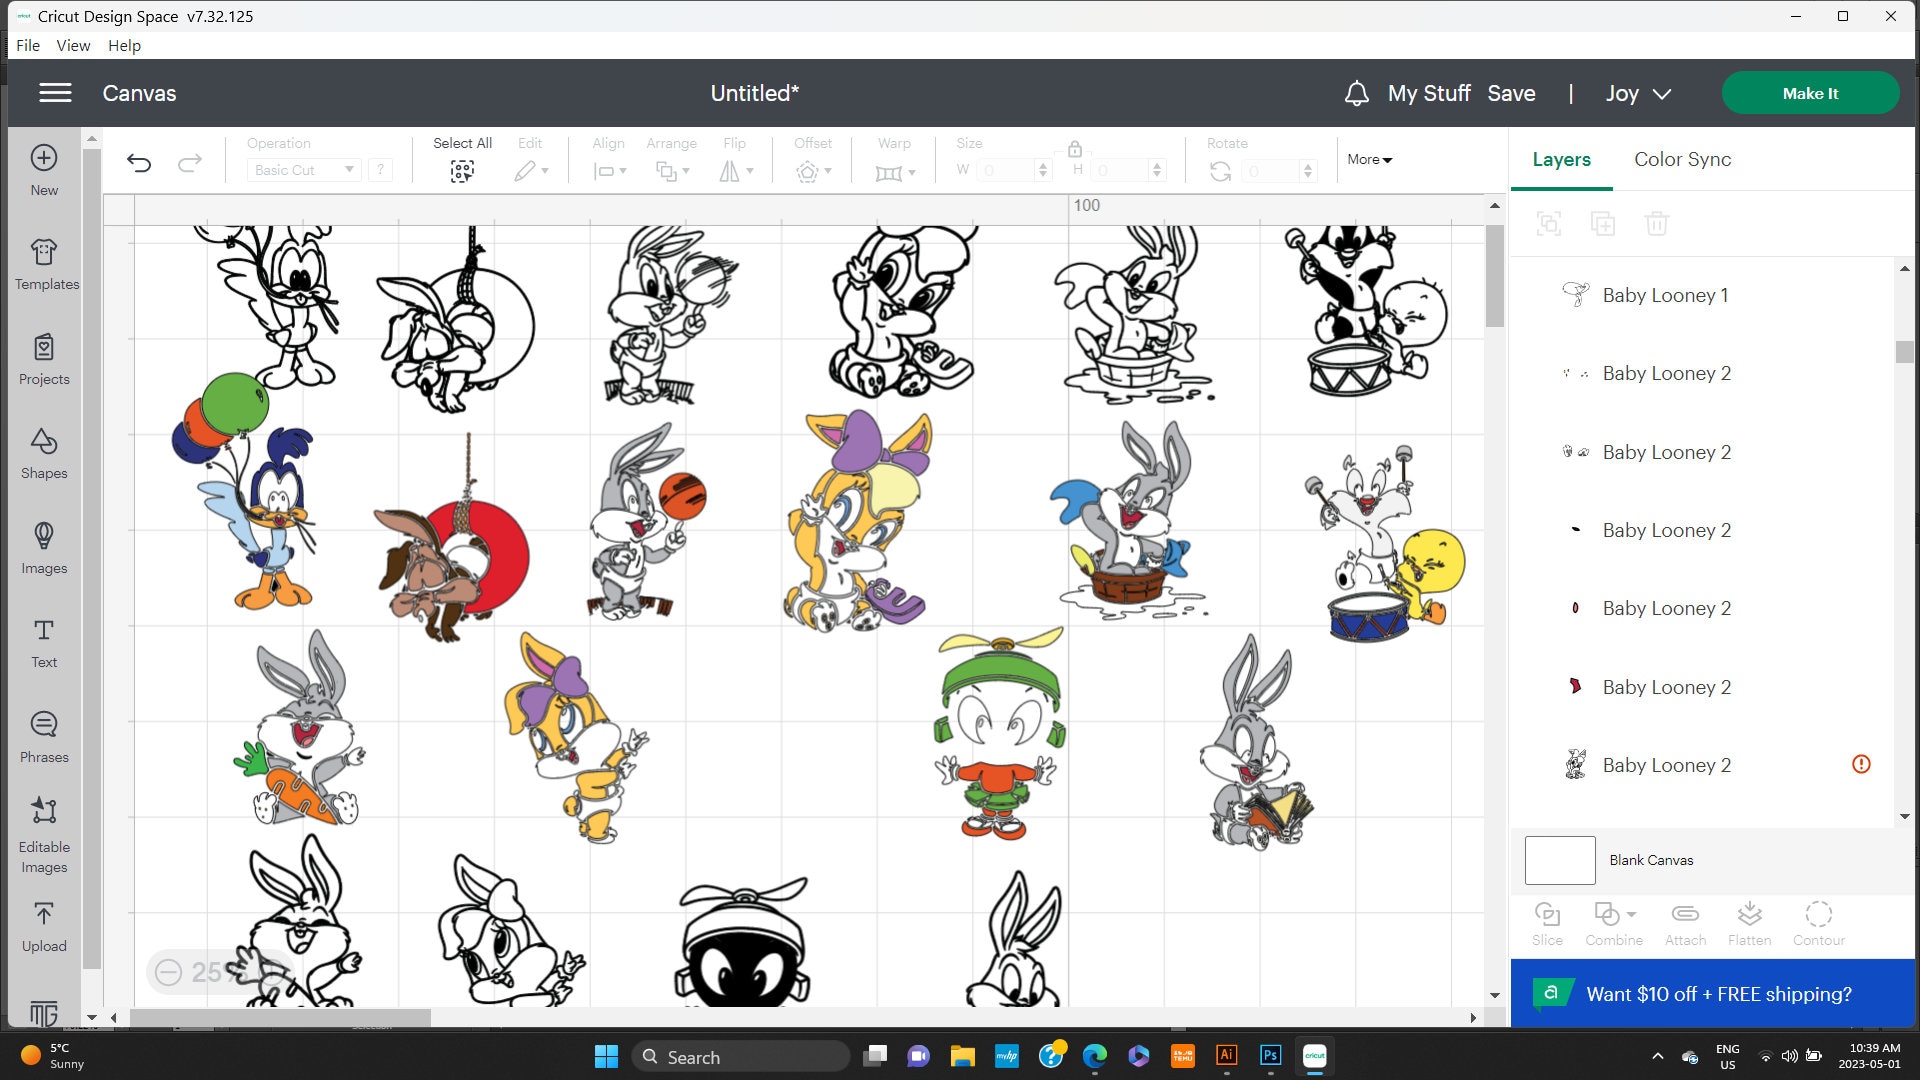Click the Make It button
The height and width of the screenshot is (1080, 1920).
1810,93
